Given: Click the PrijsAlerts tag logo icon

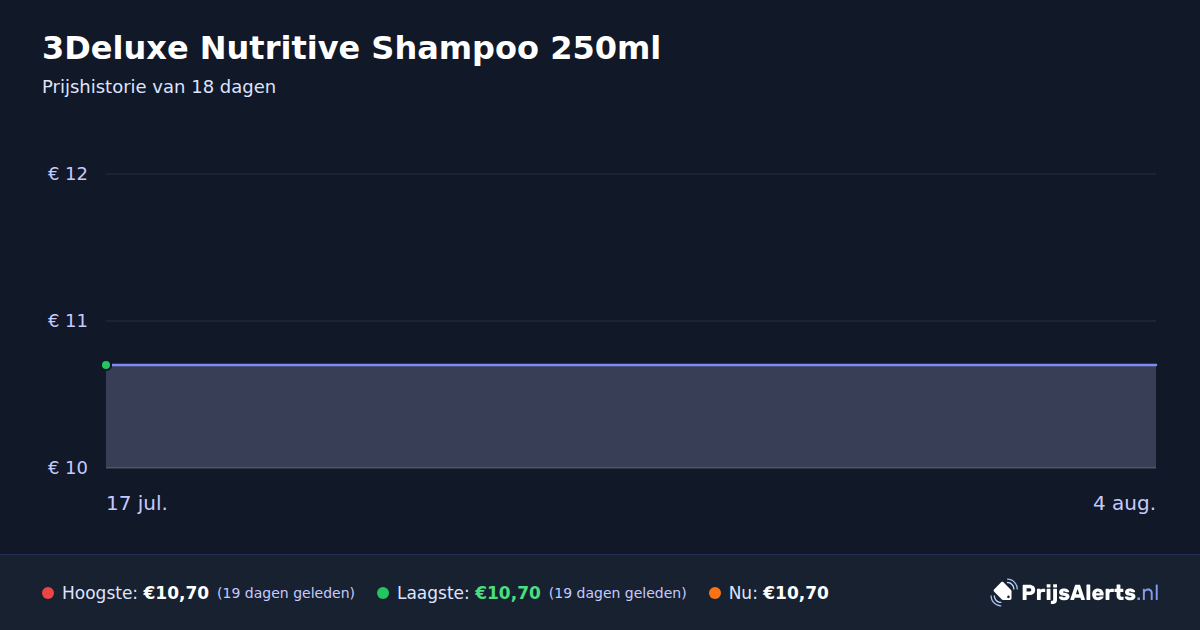Looking at the screenshot, I should 1003,593.
